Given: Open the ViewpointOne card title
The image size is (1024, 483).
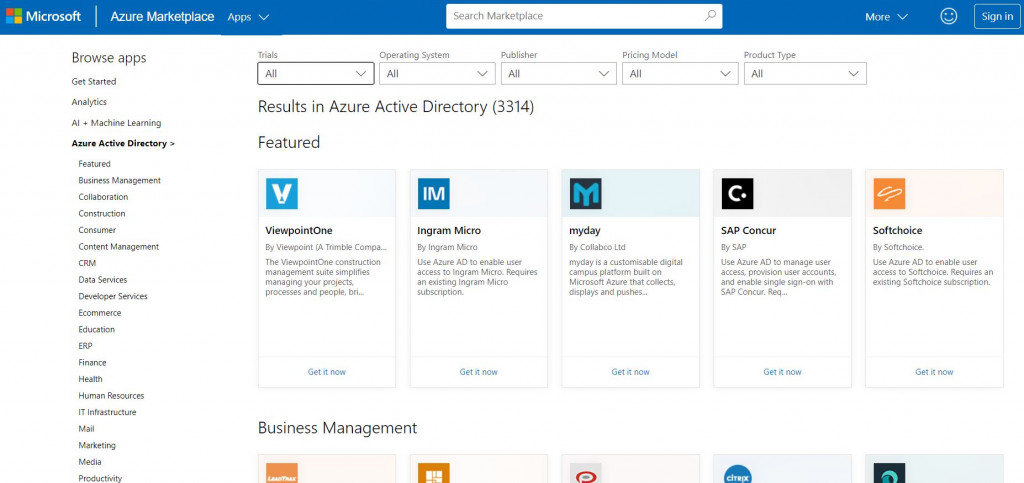Looking at the screenshot, I should [299, 230].
